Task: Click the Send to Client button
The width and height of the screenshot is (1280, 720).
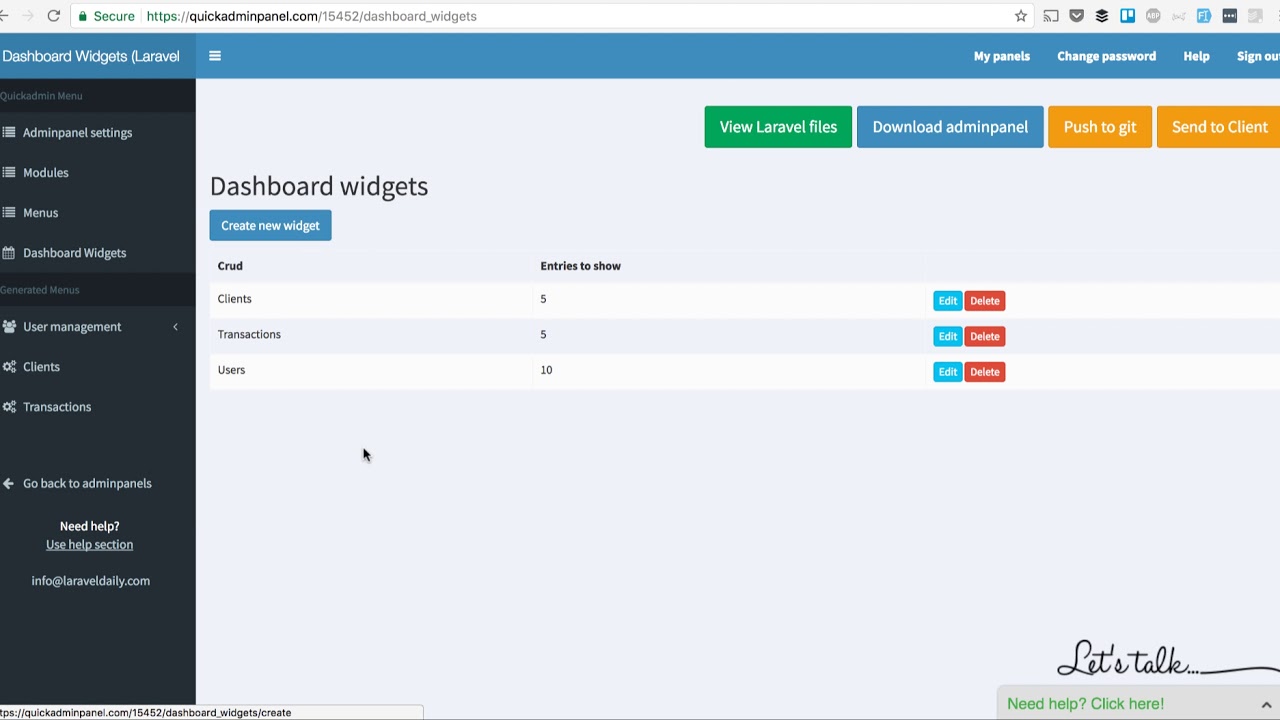Action: 1219,127
